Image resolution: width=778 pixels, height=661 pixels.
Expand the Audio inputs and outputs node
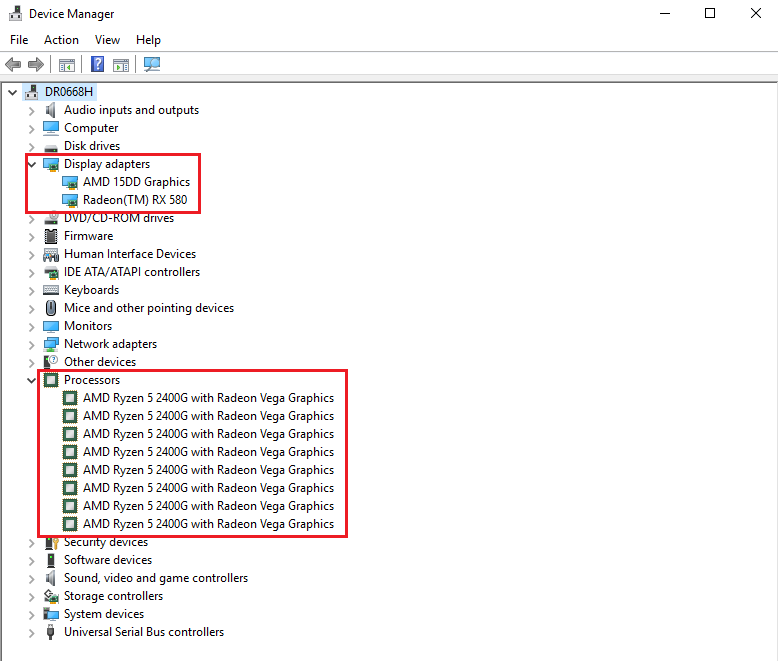point(32,110)
